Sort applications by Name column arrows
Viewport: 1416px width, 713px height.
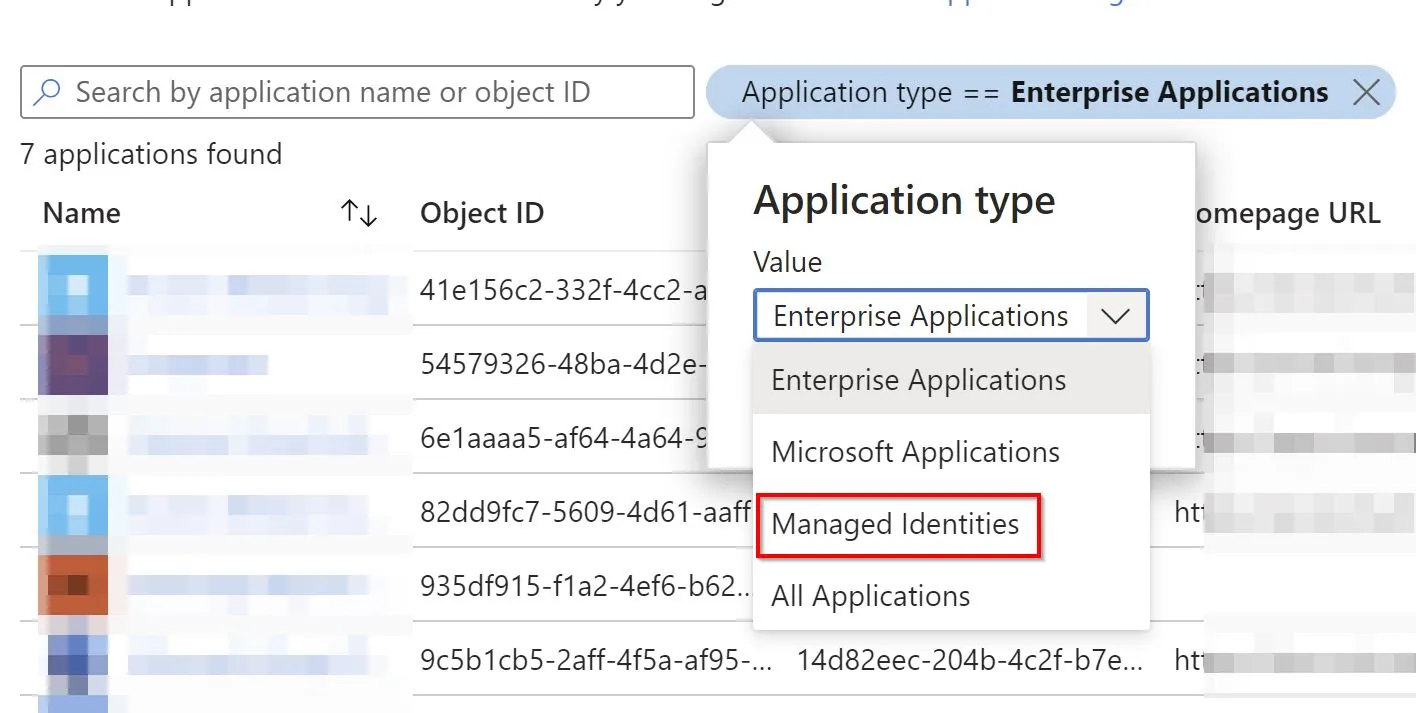click(359, 213)
